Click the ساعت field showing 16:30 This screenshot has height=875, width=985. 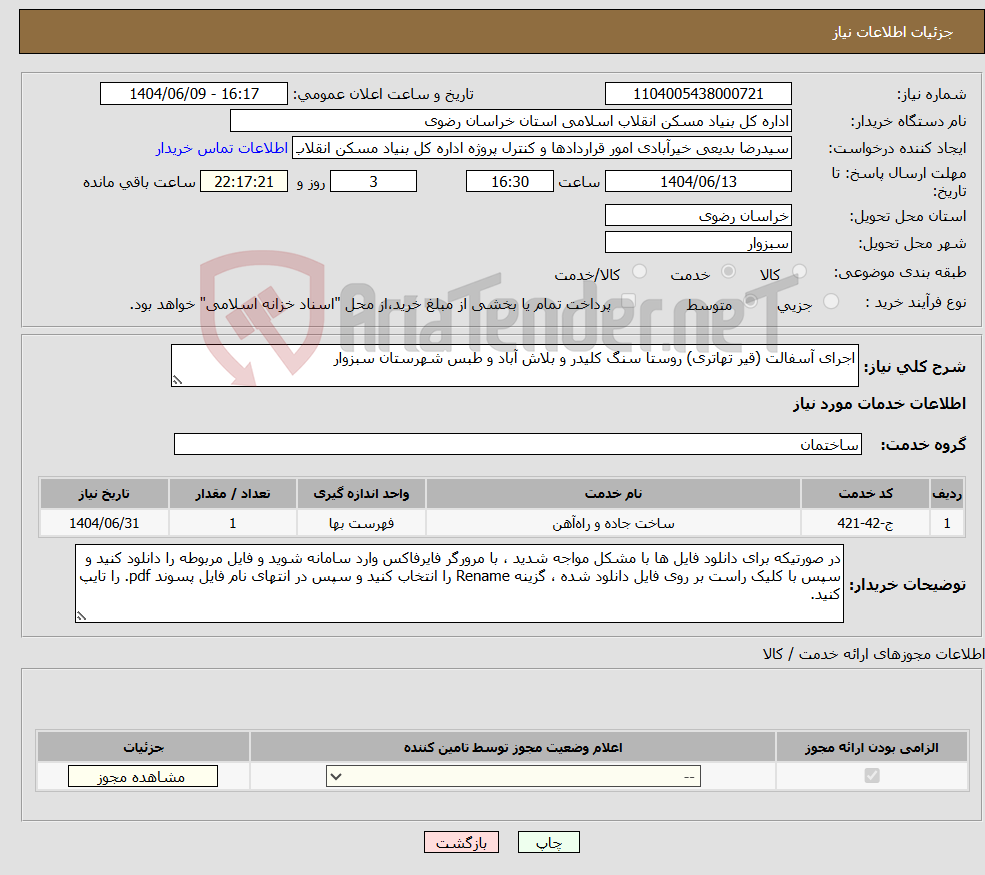pos(510,181)
